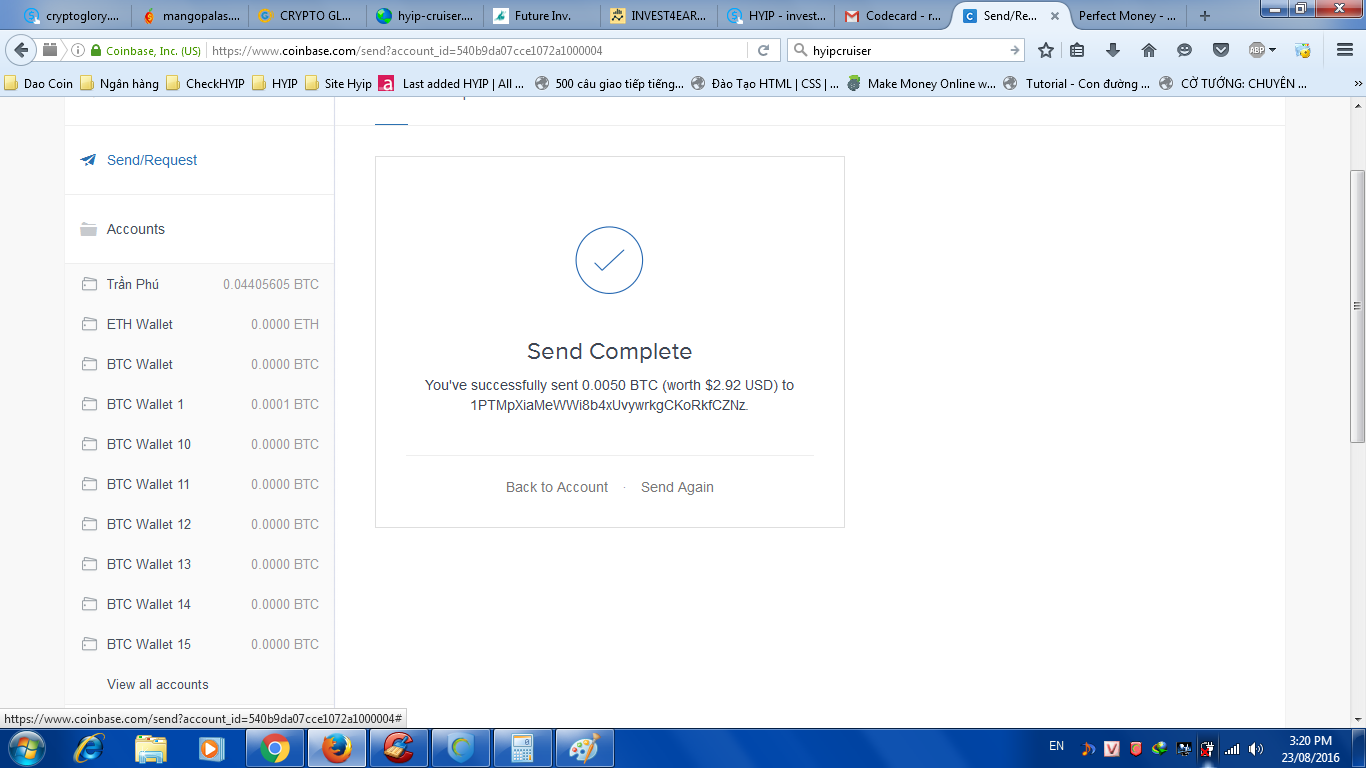The height and width of the screenshot is (768, 1366).
Task: Show site identity info icon in address bar
Action: 78,50
